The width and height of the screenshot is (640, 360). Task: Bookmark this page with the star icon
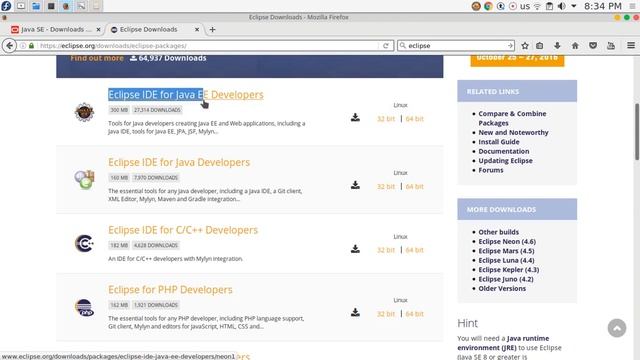[525, 46]
